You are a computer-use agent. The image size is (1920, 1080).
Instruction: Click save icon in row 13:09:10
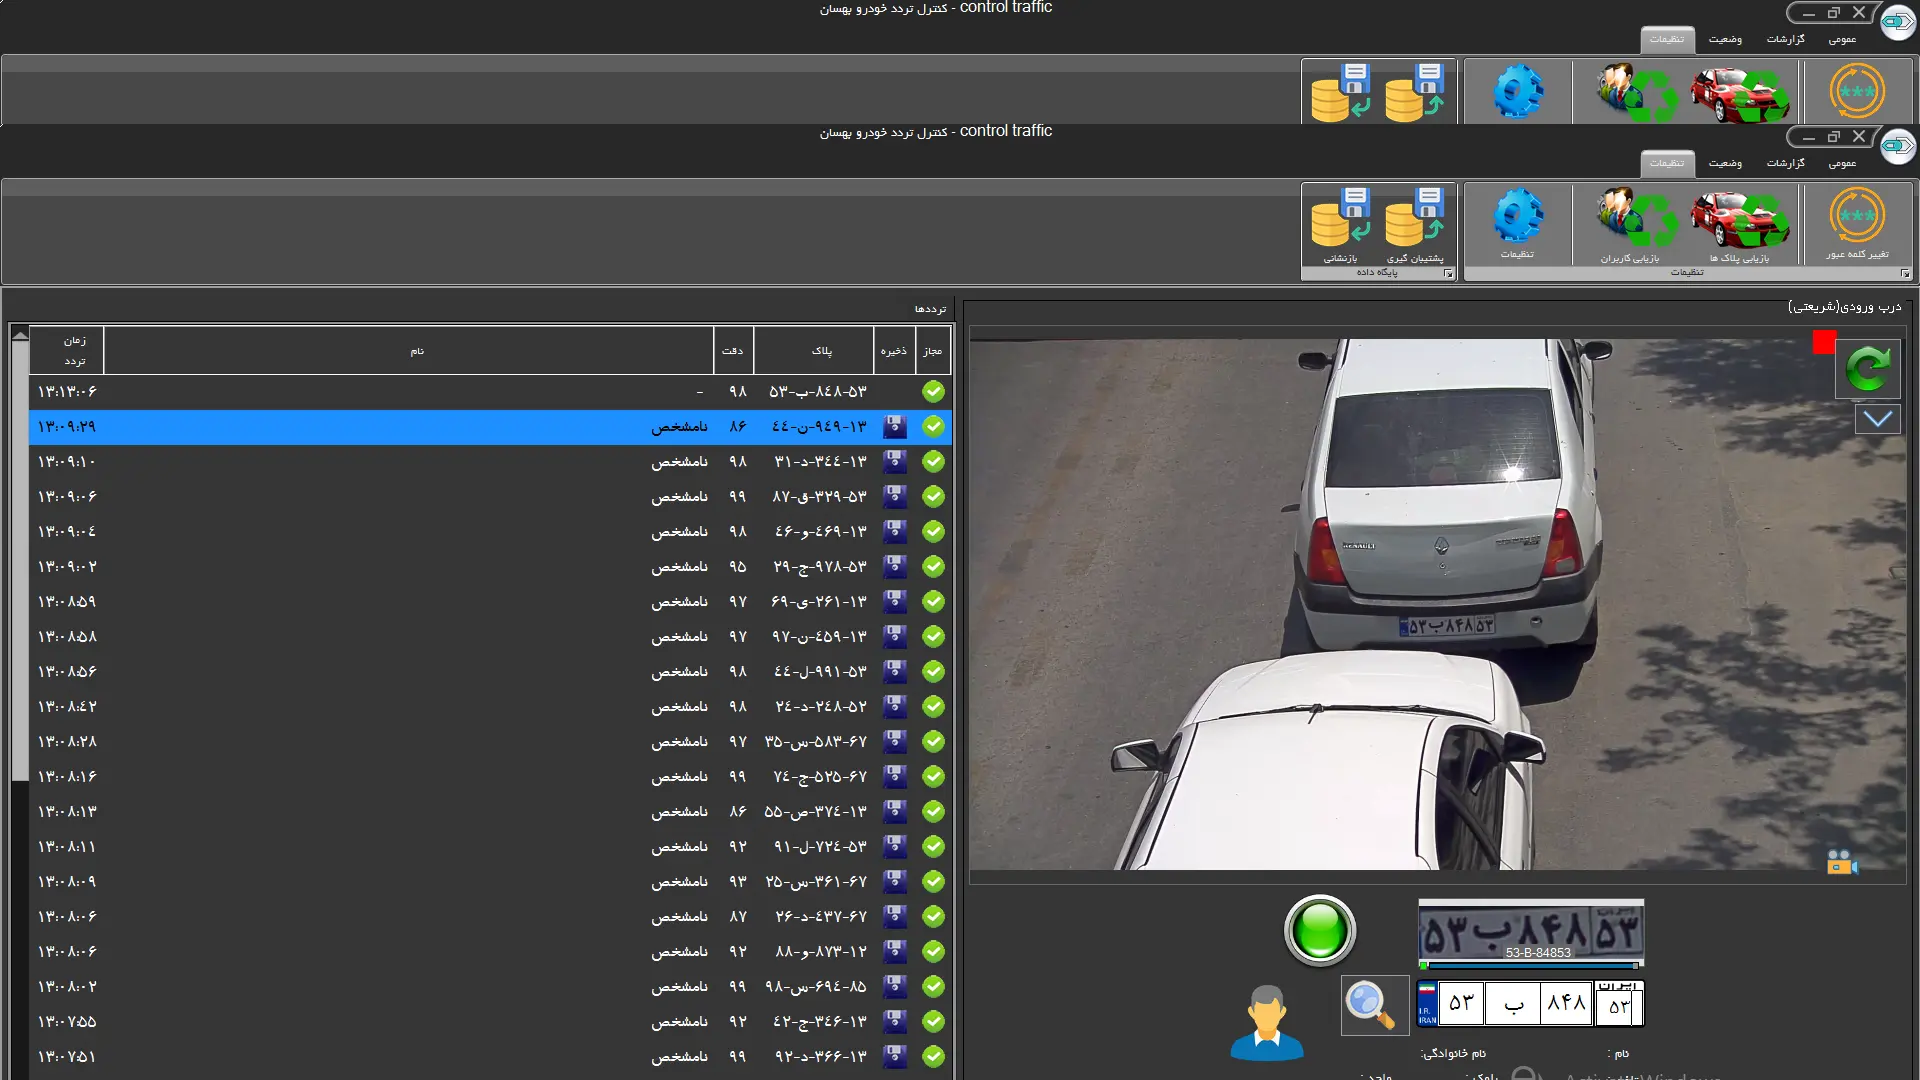pos(895,462)
